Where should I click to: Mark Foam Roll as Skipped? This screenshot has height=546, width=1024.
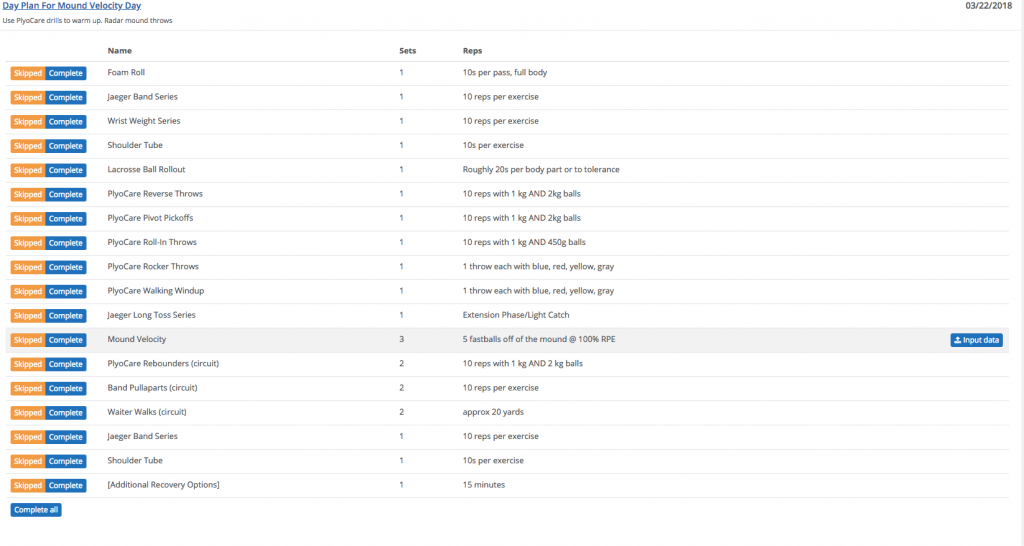(28, 73)
